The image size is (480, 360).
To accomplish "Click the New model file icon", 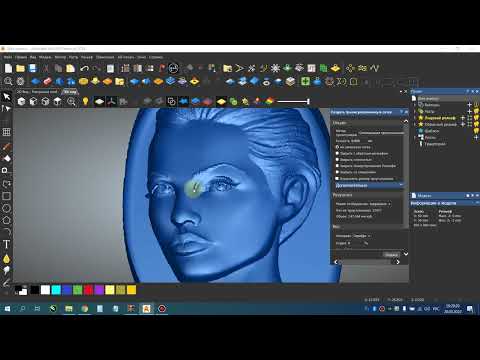I will tap(8, 68).
